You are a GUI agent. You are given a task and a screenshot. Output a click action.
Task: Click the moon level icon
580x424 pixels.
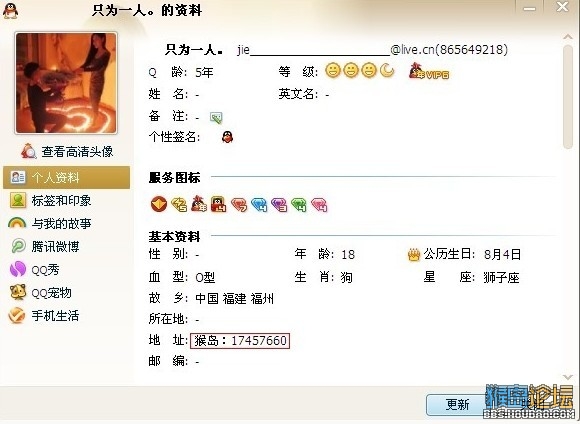click(x=387, y=70)
